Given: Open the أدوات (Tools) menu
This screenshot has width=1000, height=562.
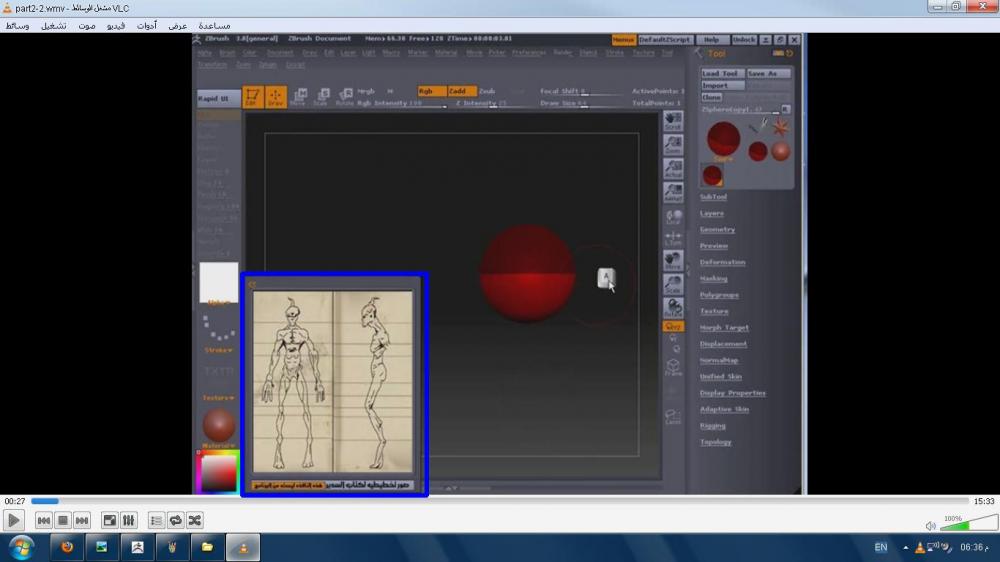Looking at the screenshot, I should coord(147,25).
